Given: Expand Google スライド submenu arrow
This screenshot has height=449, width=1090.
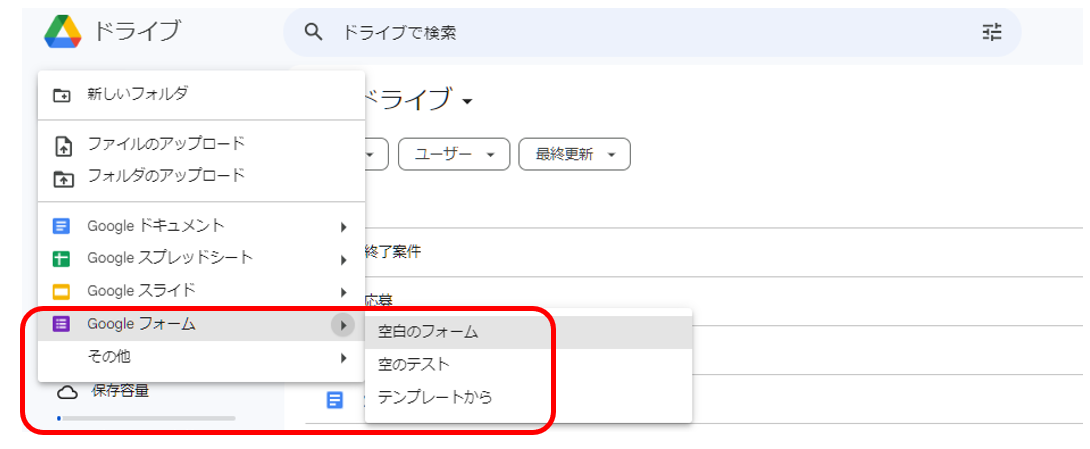Looking at the screenshot, I should click(x=343, y=292).
